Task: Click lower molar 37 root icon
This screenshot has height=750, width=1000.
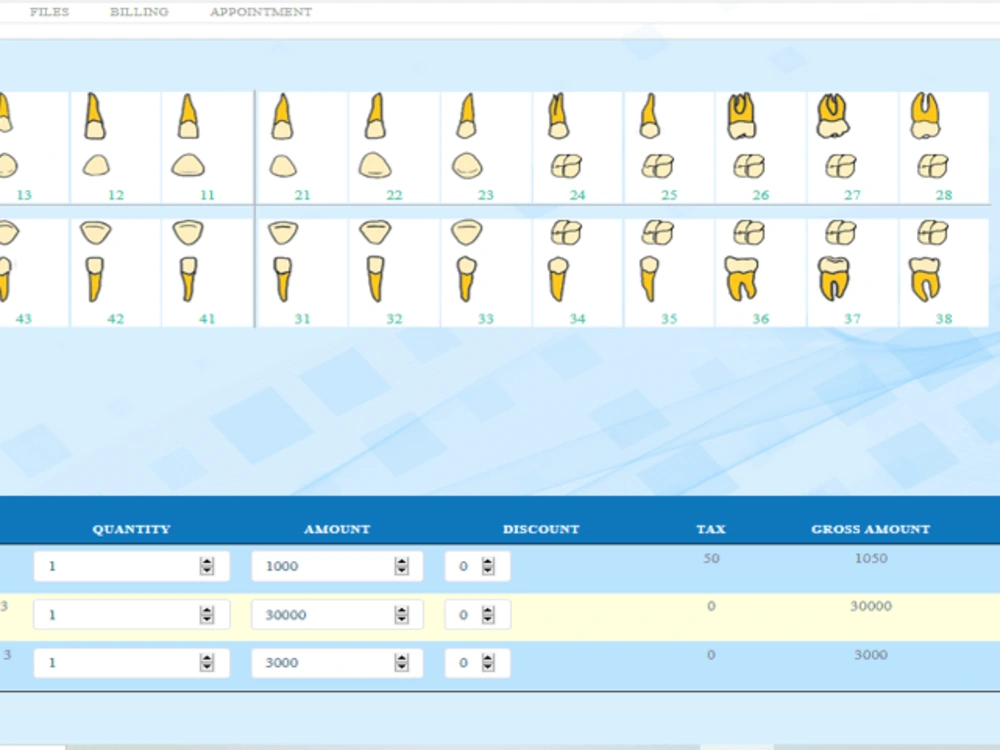Action: click(x=834, y=279)
